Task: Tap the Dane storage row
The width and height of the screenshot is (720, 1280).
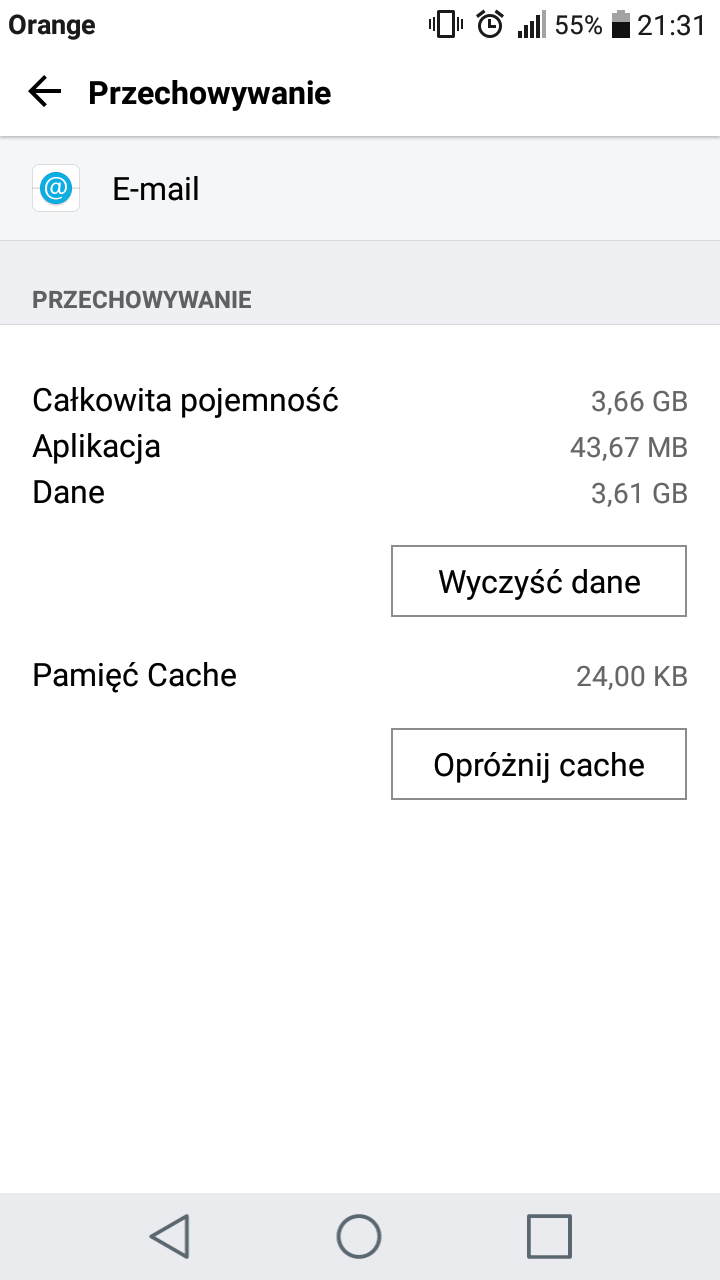Action: 360,492
